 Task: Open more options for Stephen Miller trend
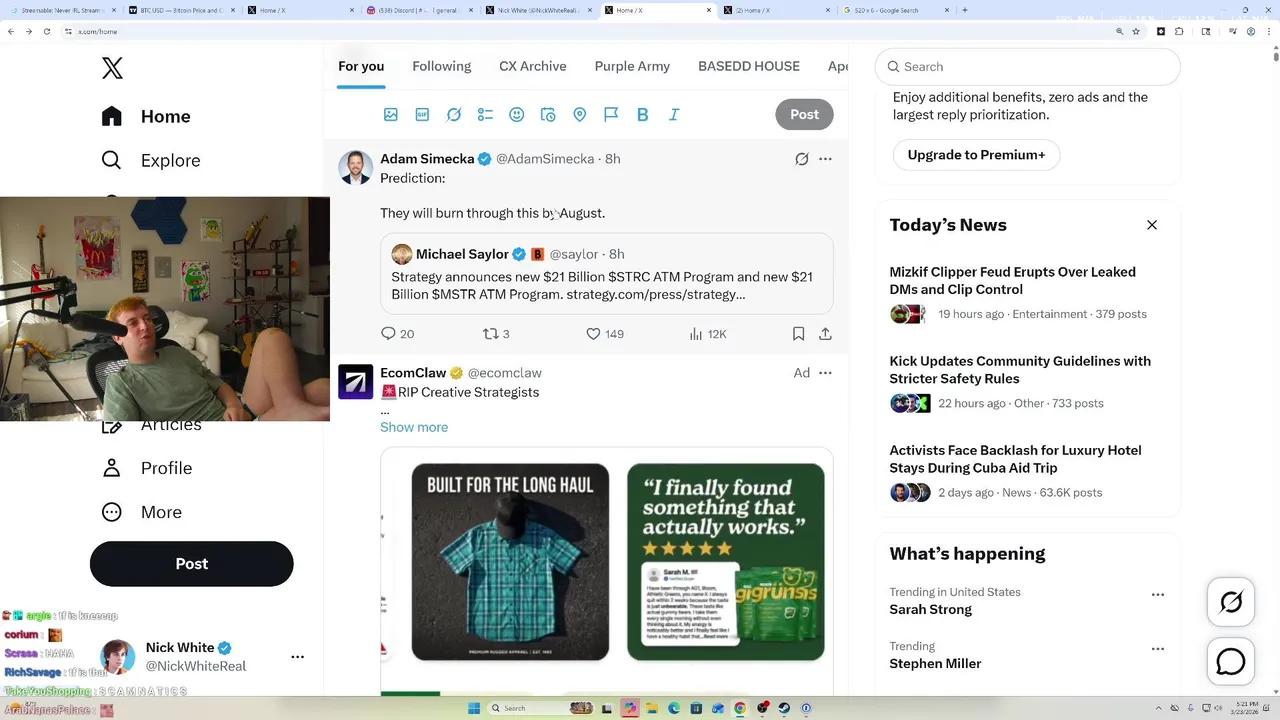click(1158, 649)
